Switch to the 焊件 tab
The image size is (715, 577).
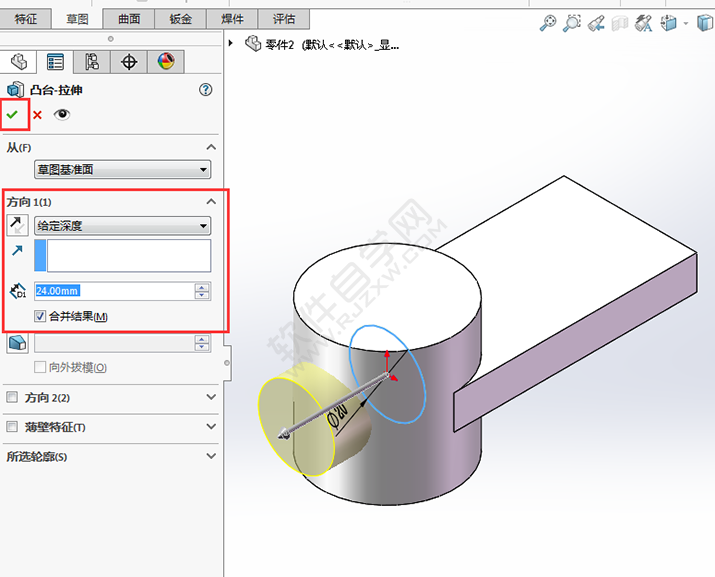click(x=232, y=19)
